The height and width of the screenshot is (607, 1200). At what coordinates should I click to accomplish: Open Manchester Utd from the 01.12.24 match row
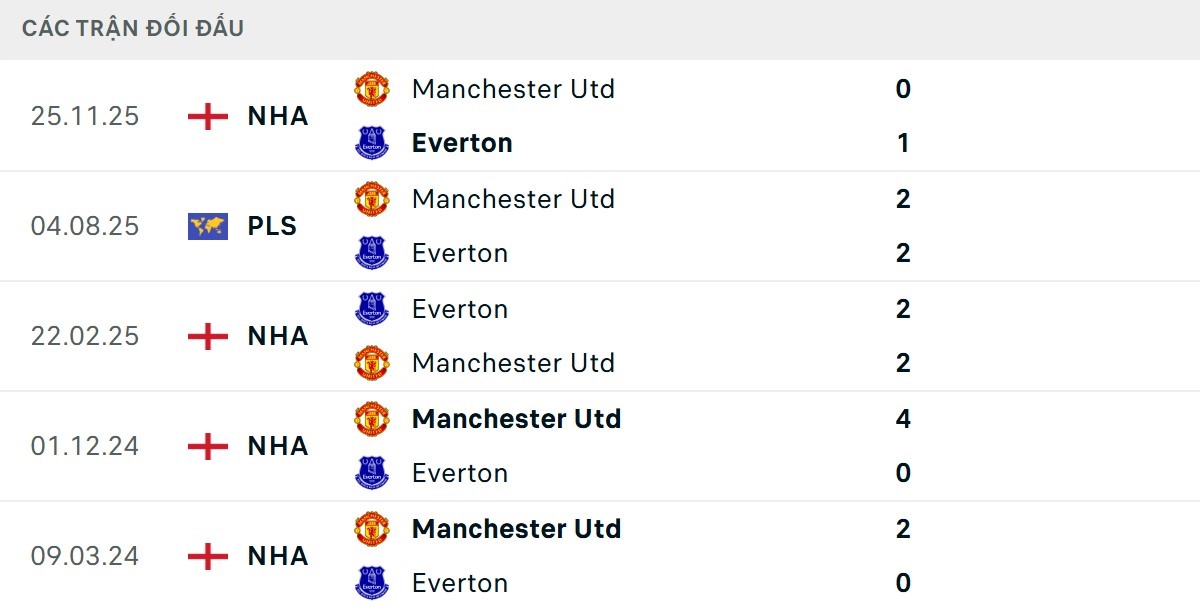click(516, 418)
